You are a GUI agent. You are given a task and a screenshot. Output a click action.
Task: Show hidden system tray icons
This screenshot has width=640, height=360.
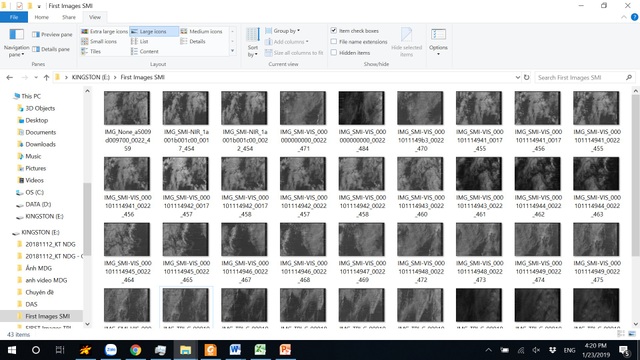pos(488,350)
